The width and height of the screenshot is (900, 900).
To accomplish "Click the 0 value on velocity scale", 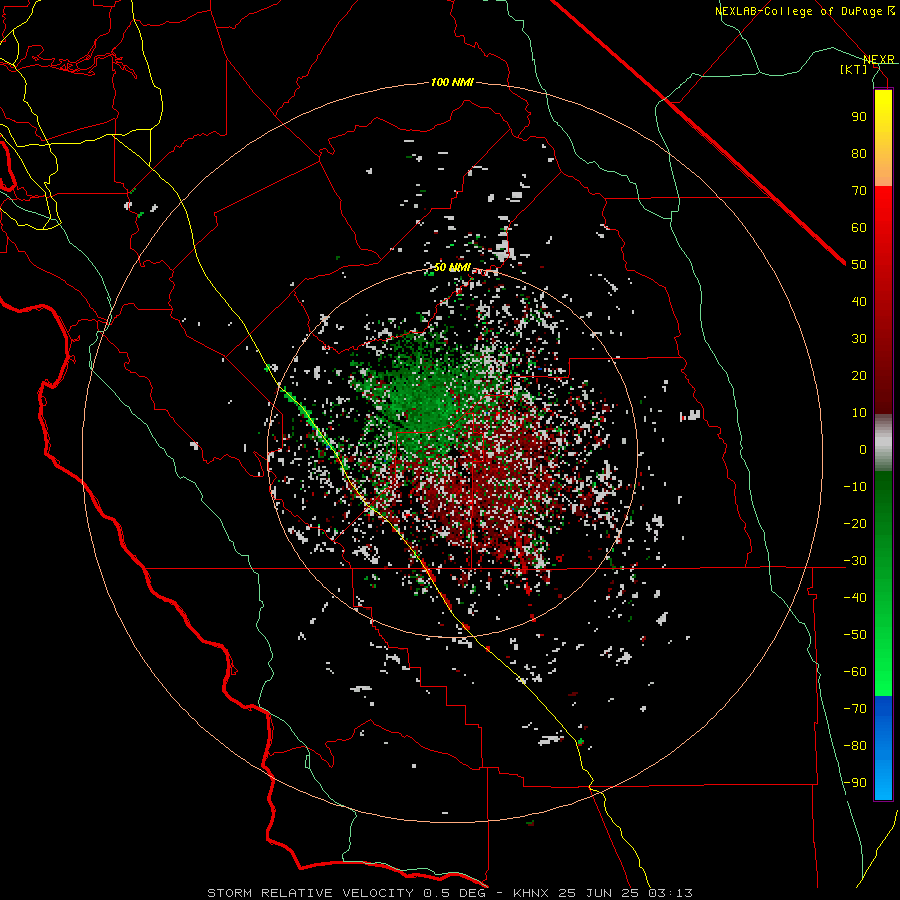I will 863,449.
